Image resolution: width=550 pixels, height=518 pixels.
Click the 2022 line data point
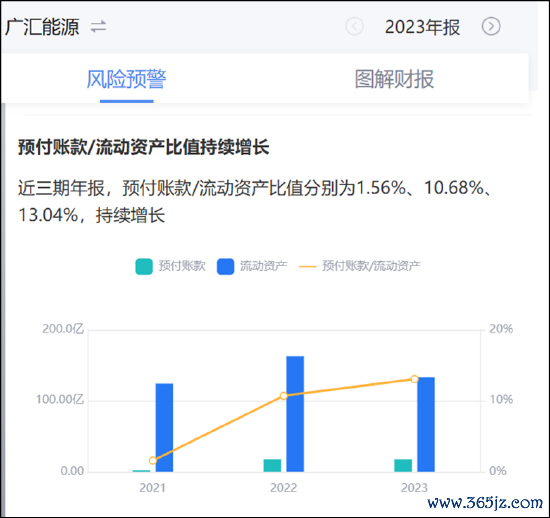tap(284, 396)
